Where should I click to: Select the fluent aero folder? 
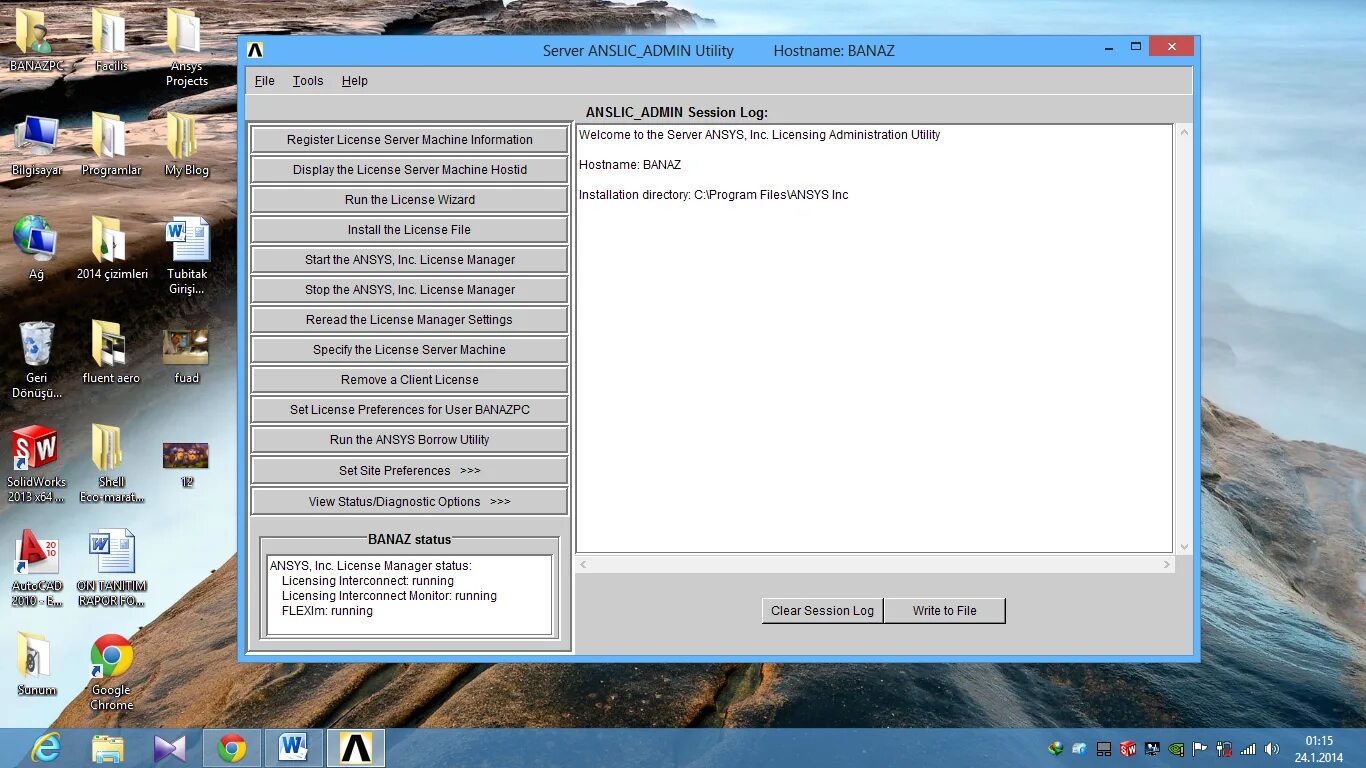click(111, 353)
